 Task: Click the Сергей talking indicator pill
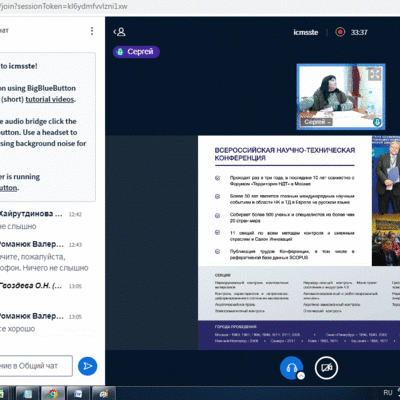(x=136, y=52)
